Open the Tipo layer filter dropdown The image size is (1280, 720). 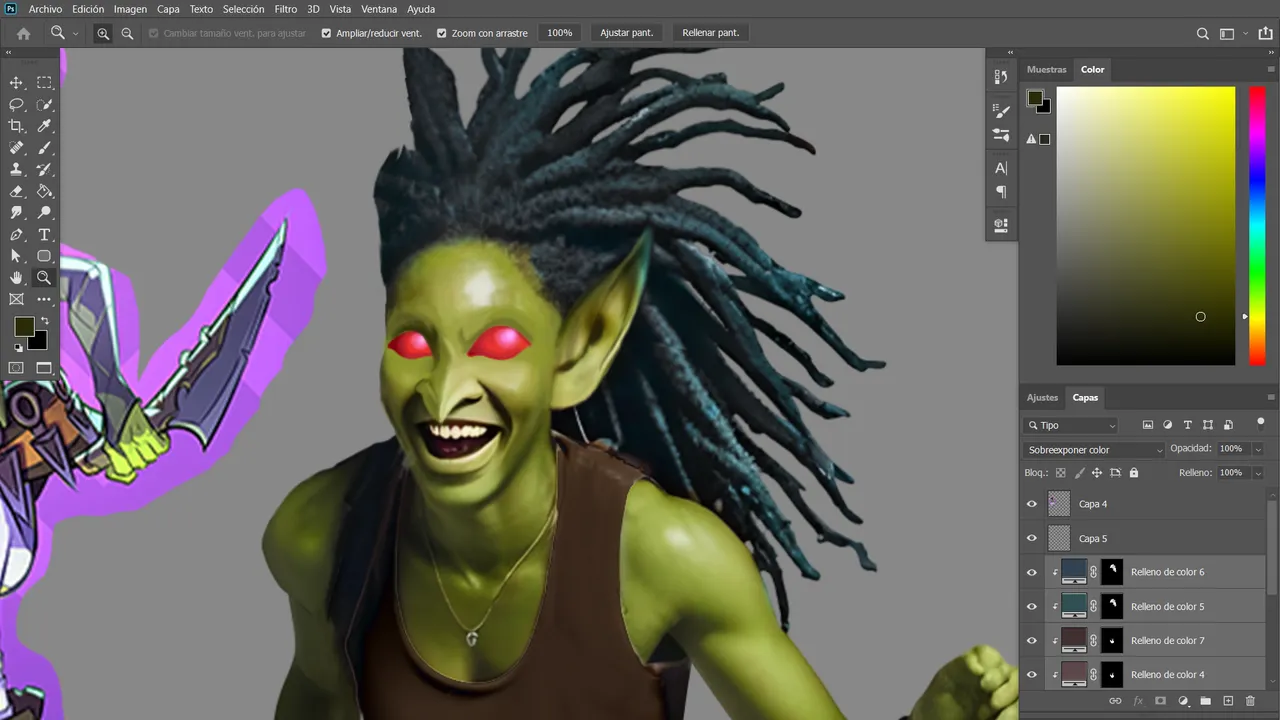pyautogui.click(x=1071, y=425)
